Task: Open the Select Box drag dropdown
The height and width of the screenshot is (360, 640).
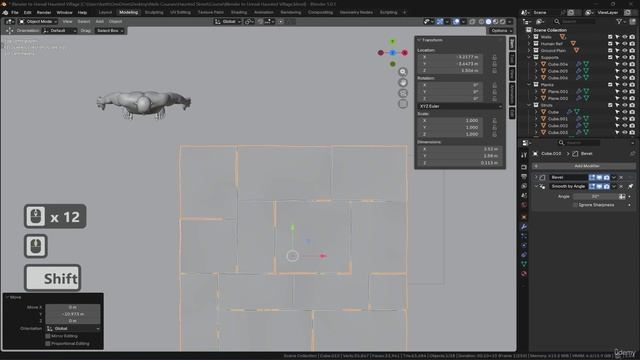Action: pos(110,31)
